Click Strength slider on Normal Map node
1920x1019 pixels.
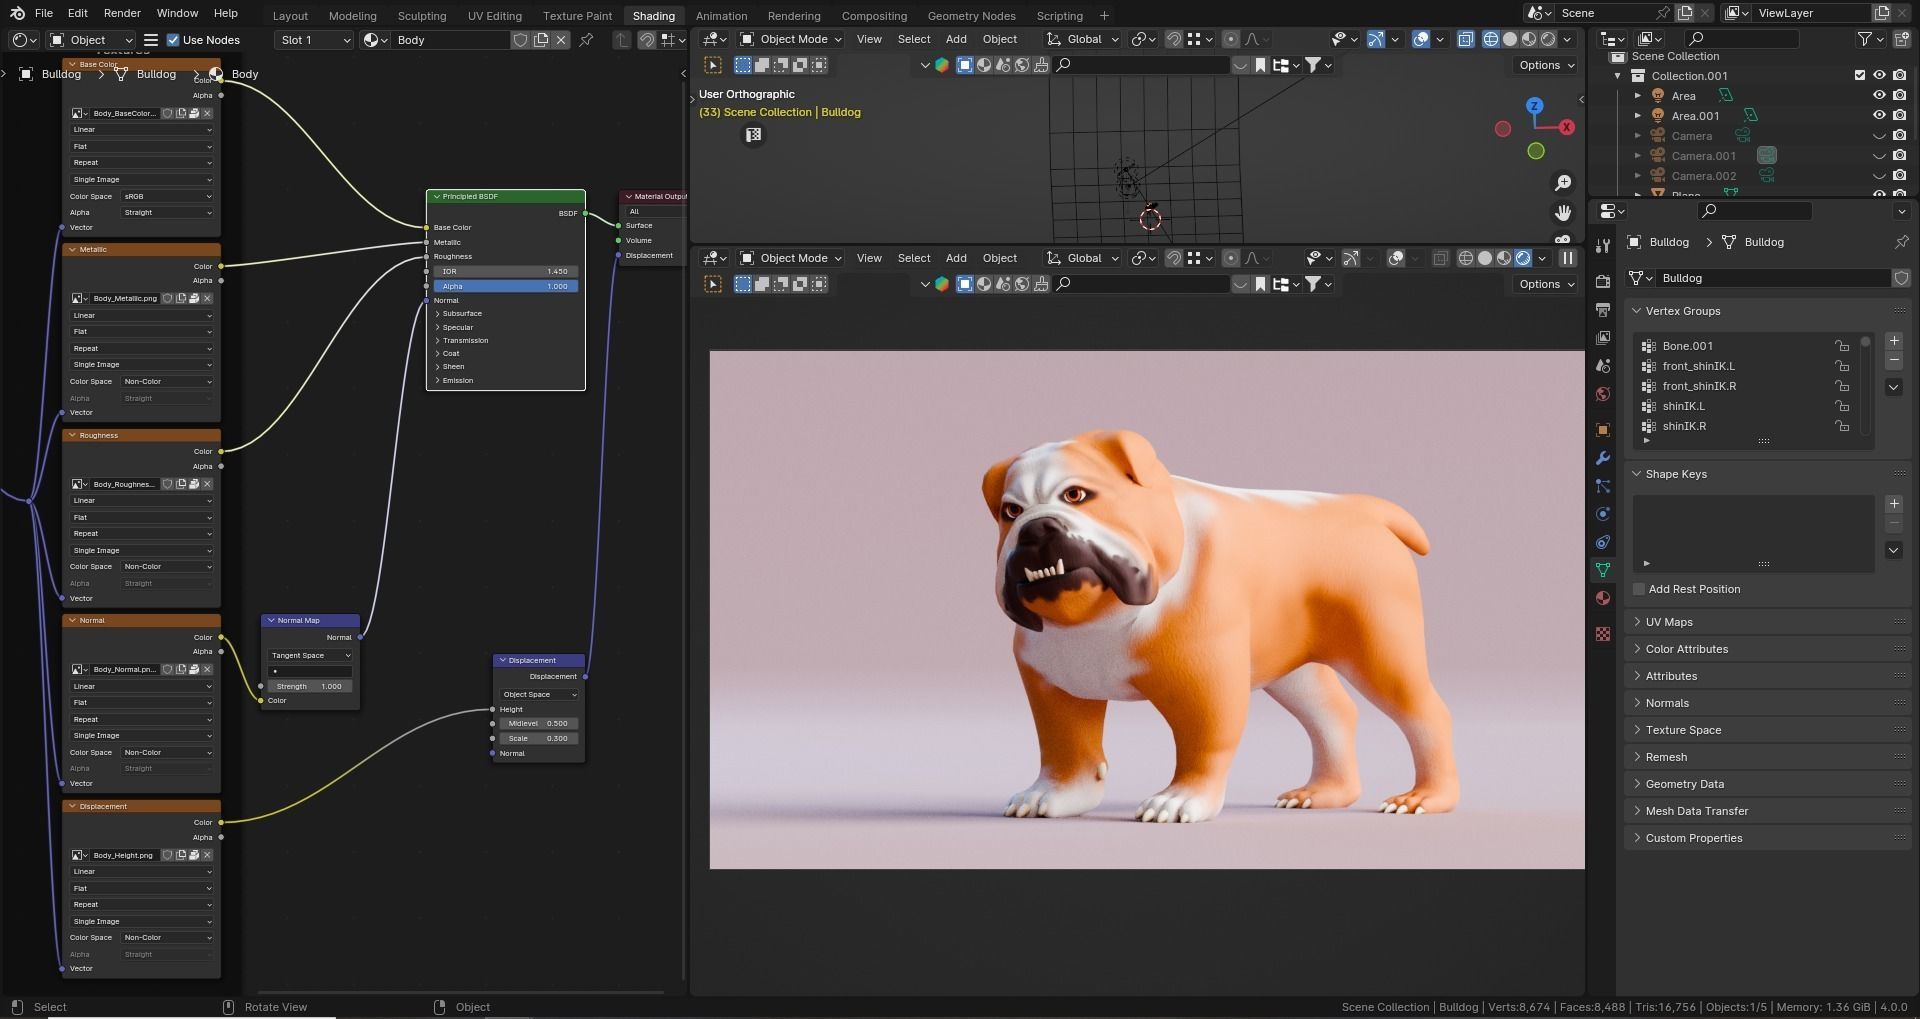[310, 686]
